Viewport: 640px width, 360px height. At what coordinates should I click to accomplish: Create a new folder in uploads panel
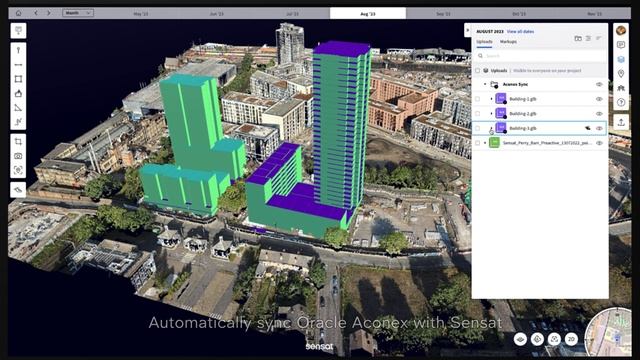pyautogui.click(x=578, y=38)
